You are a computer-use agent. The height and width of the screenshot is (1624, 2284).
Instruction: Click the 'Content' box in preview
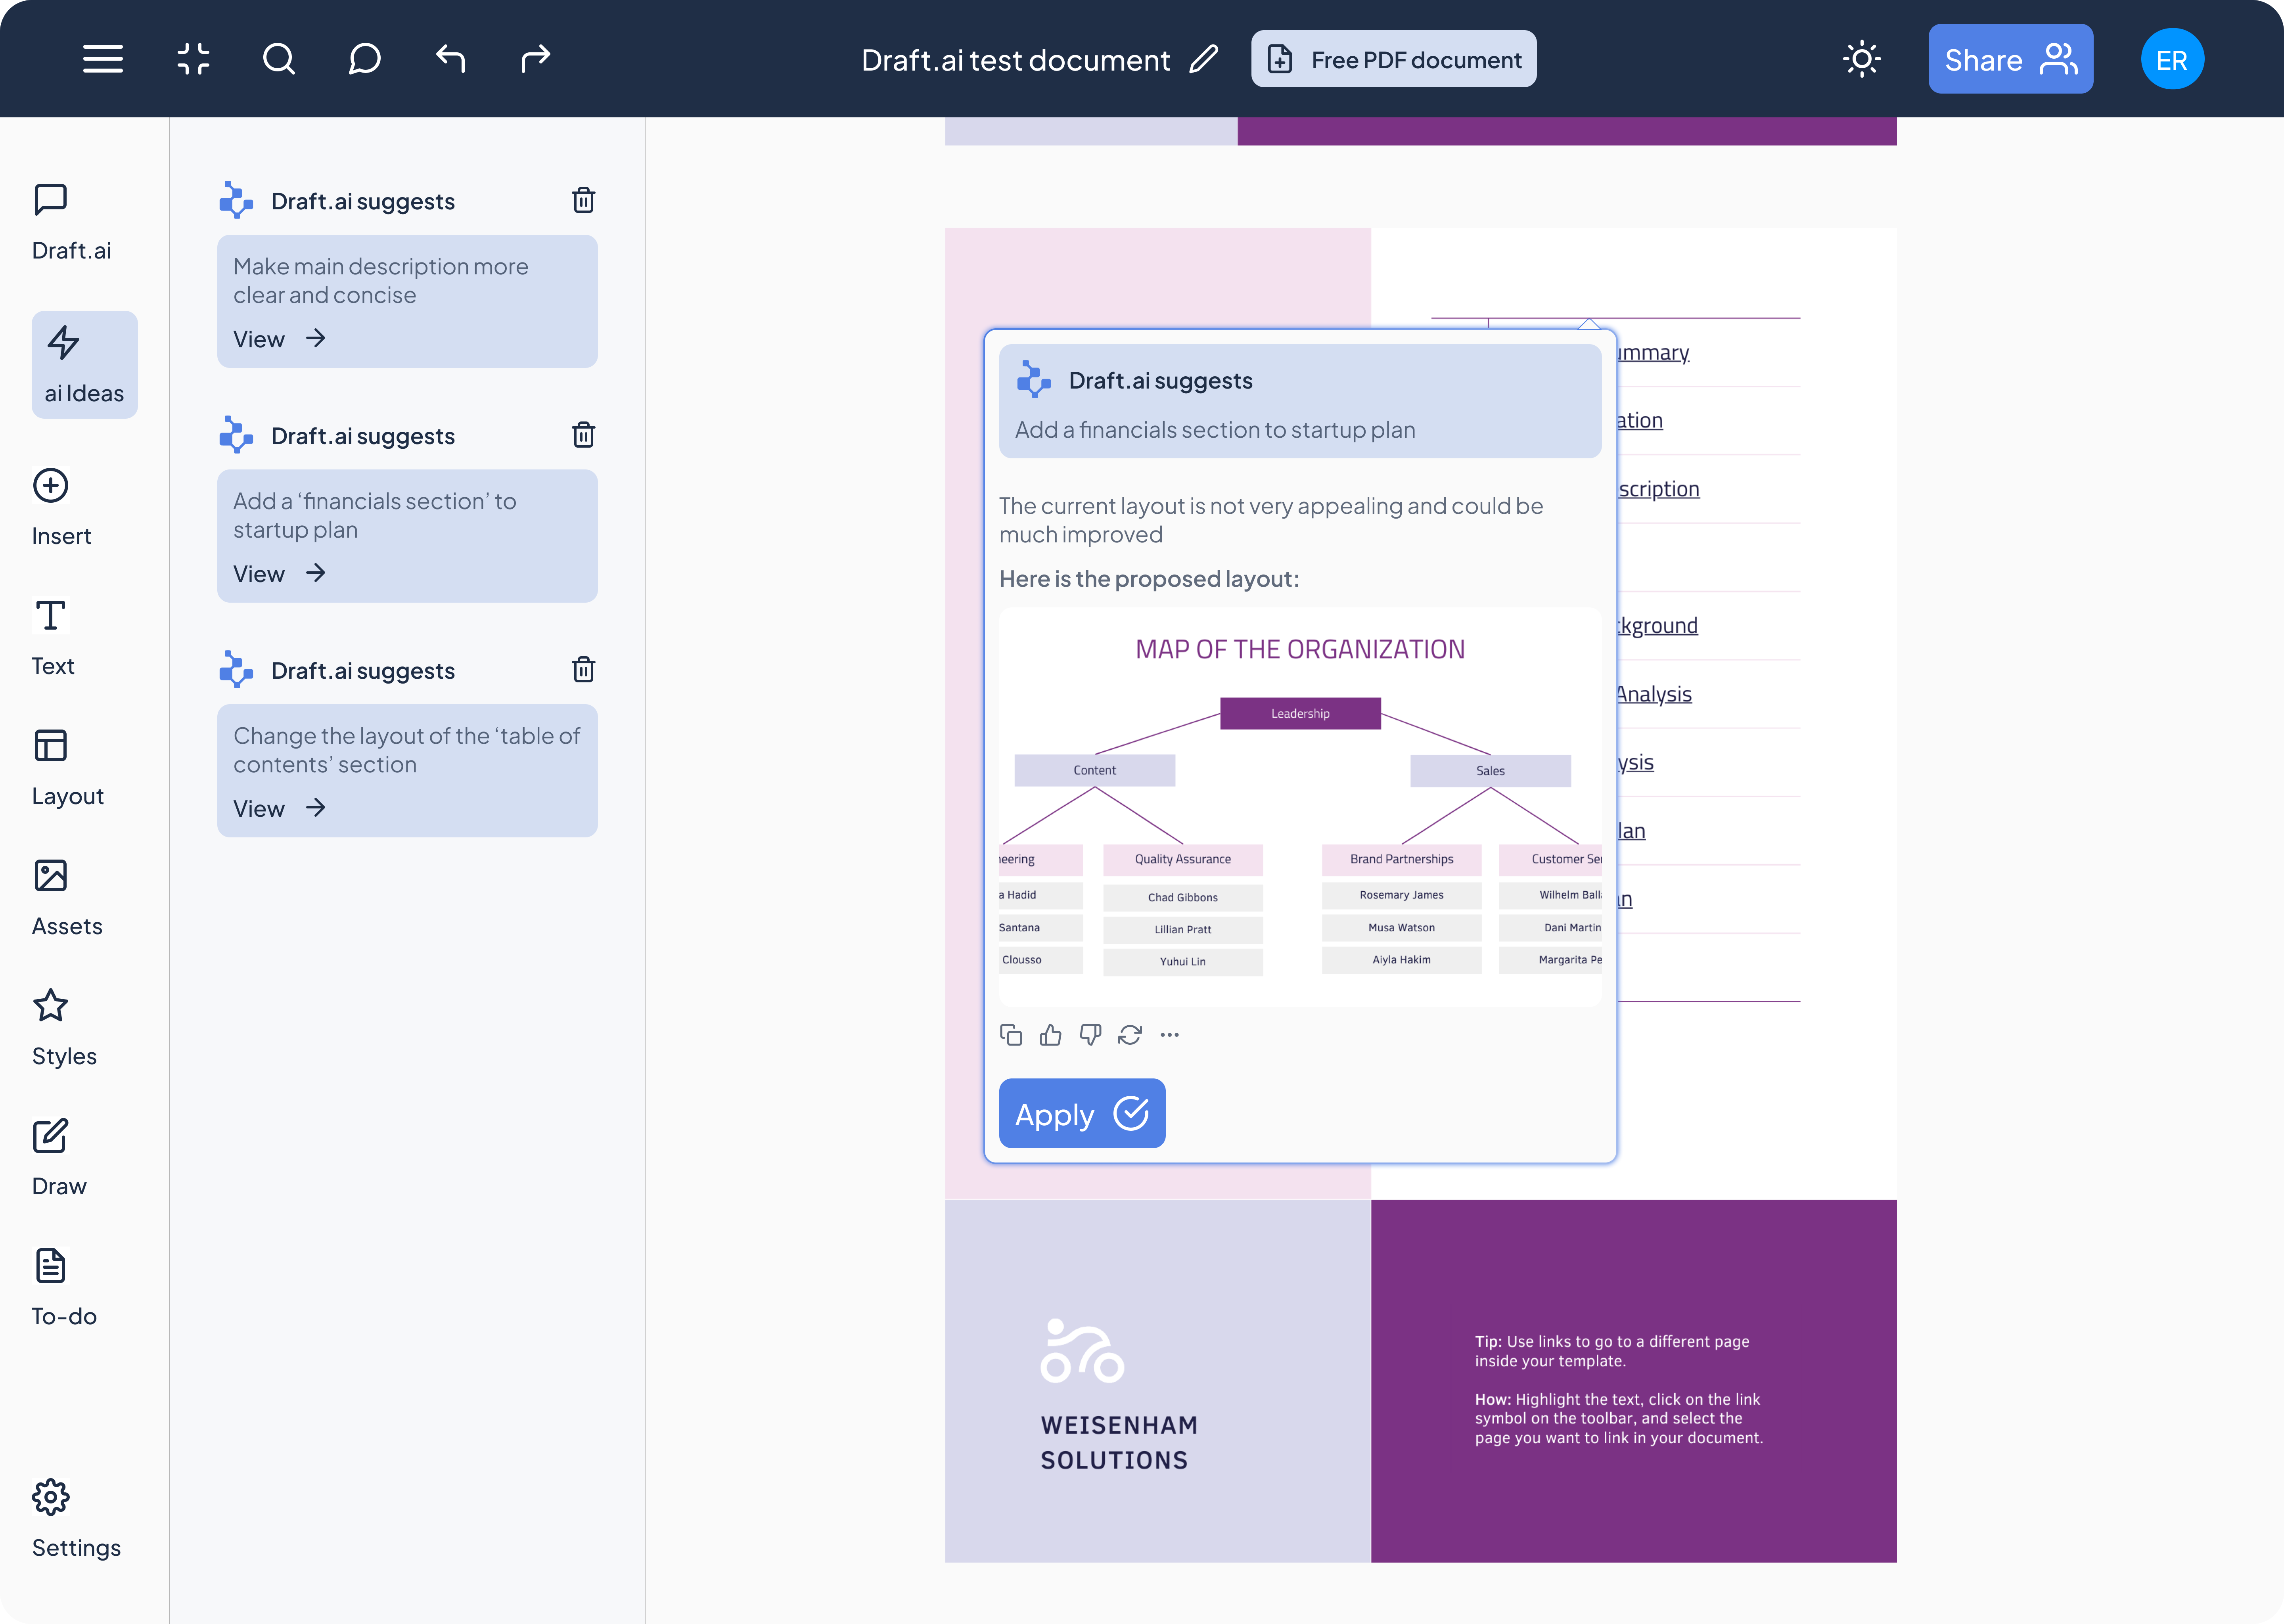pos(1094,770)
